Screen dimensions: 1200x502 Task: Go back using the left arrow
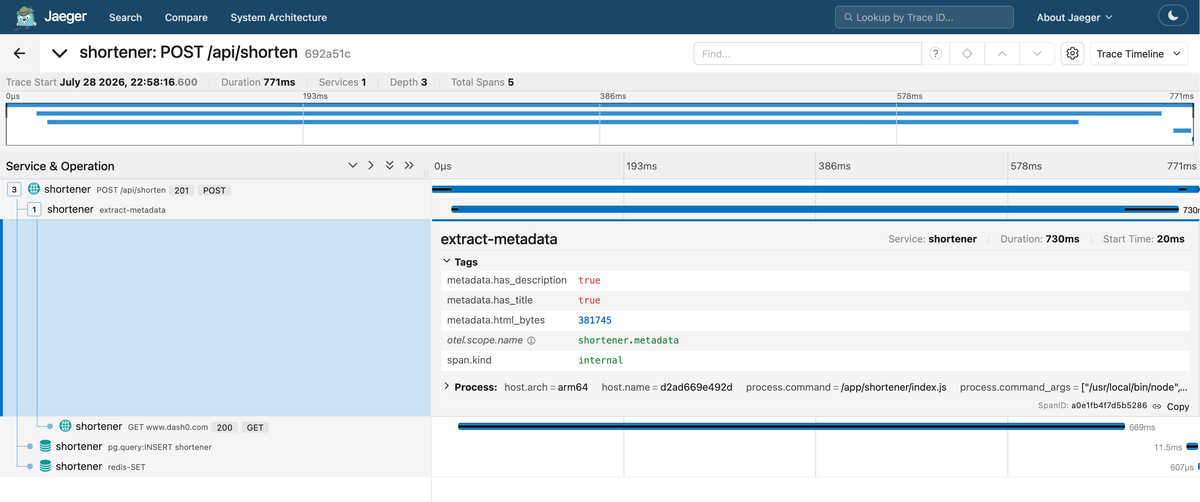[x=19, y=53]
